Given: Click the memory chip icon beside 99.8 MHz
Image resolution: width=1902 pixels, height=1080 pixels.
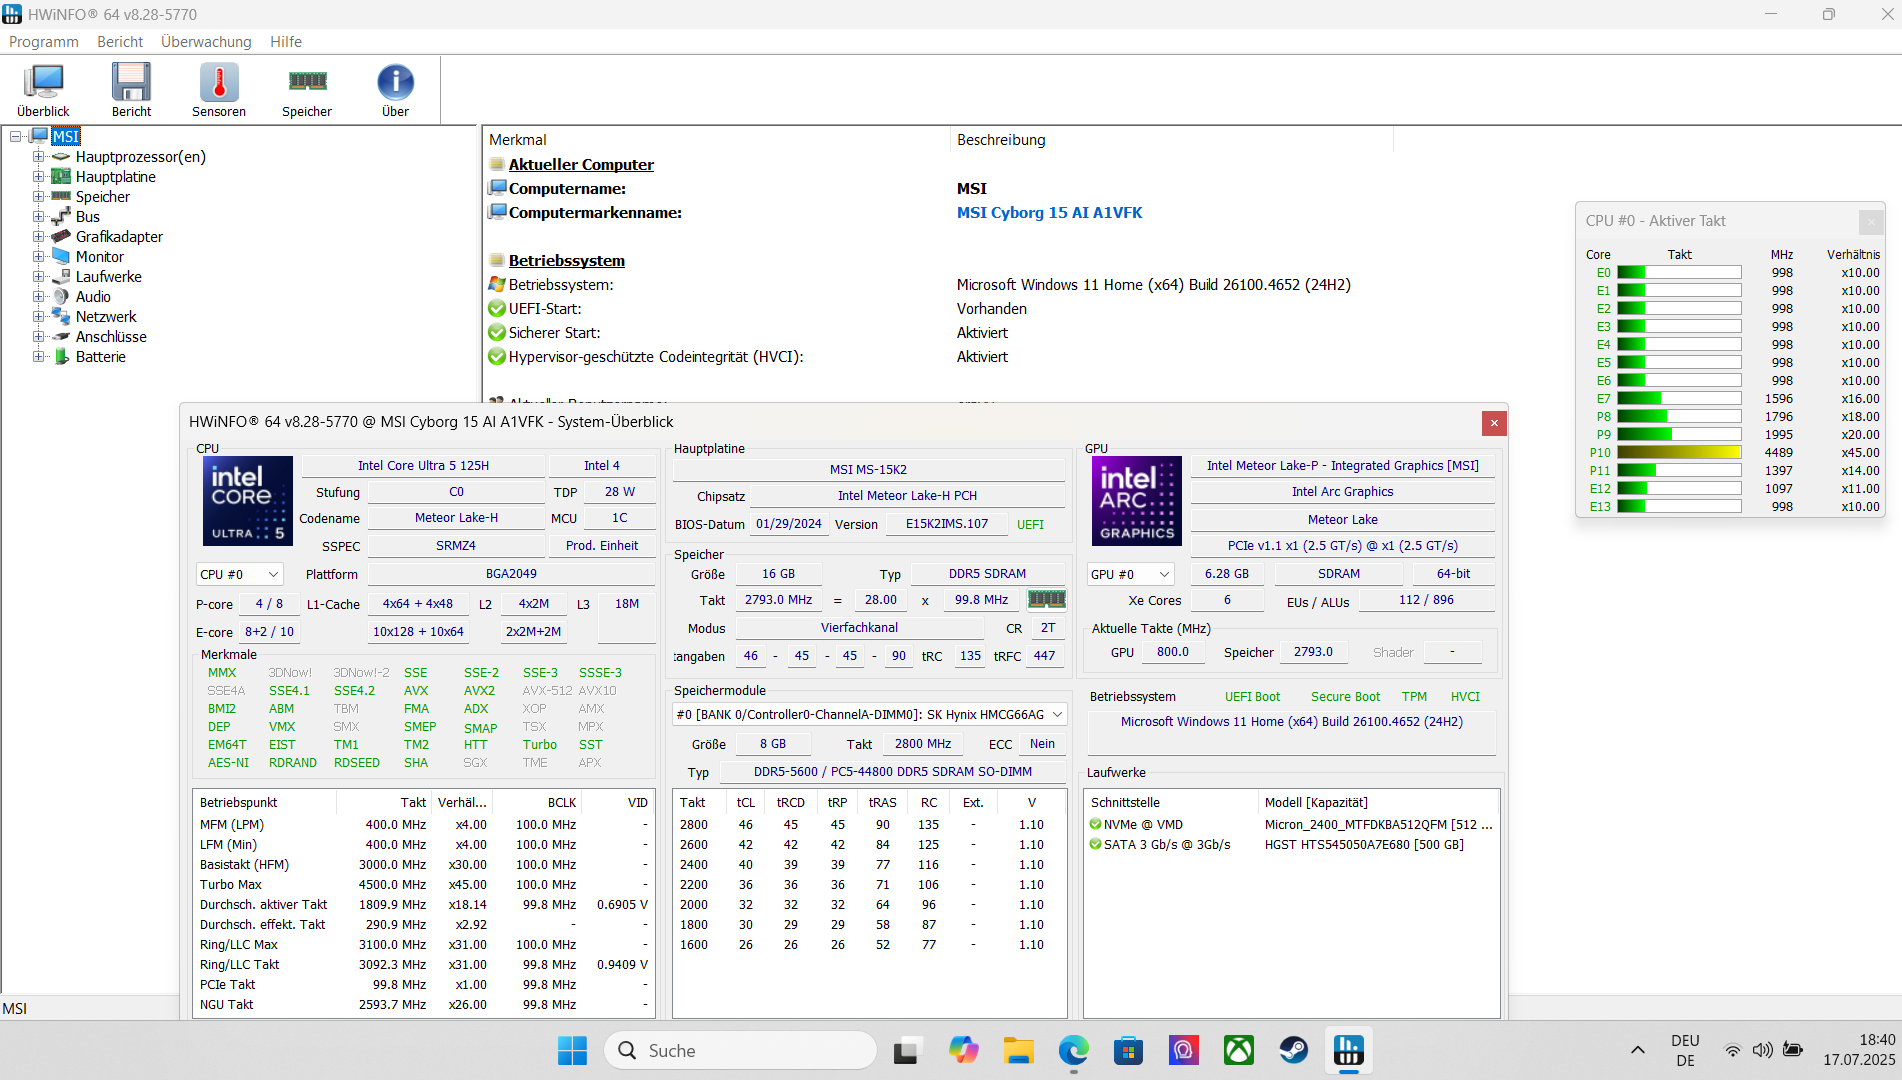Looking at the screenshot, I should pos(1046,599).
